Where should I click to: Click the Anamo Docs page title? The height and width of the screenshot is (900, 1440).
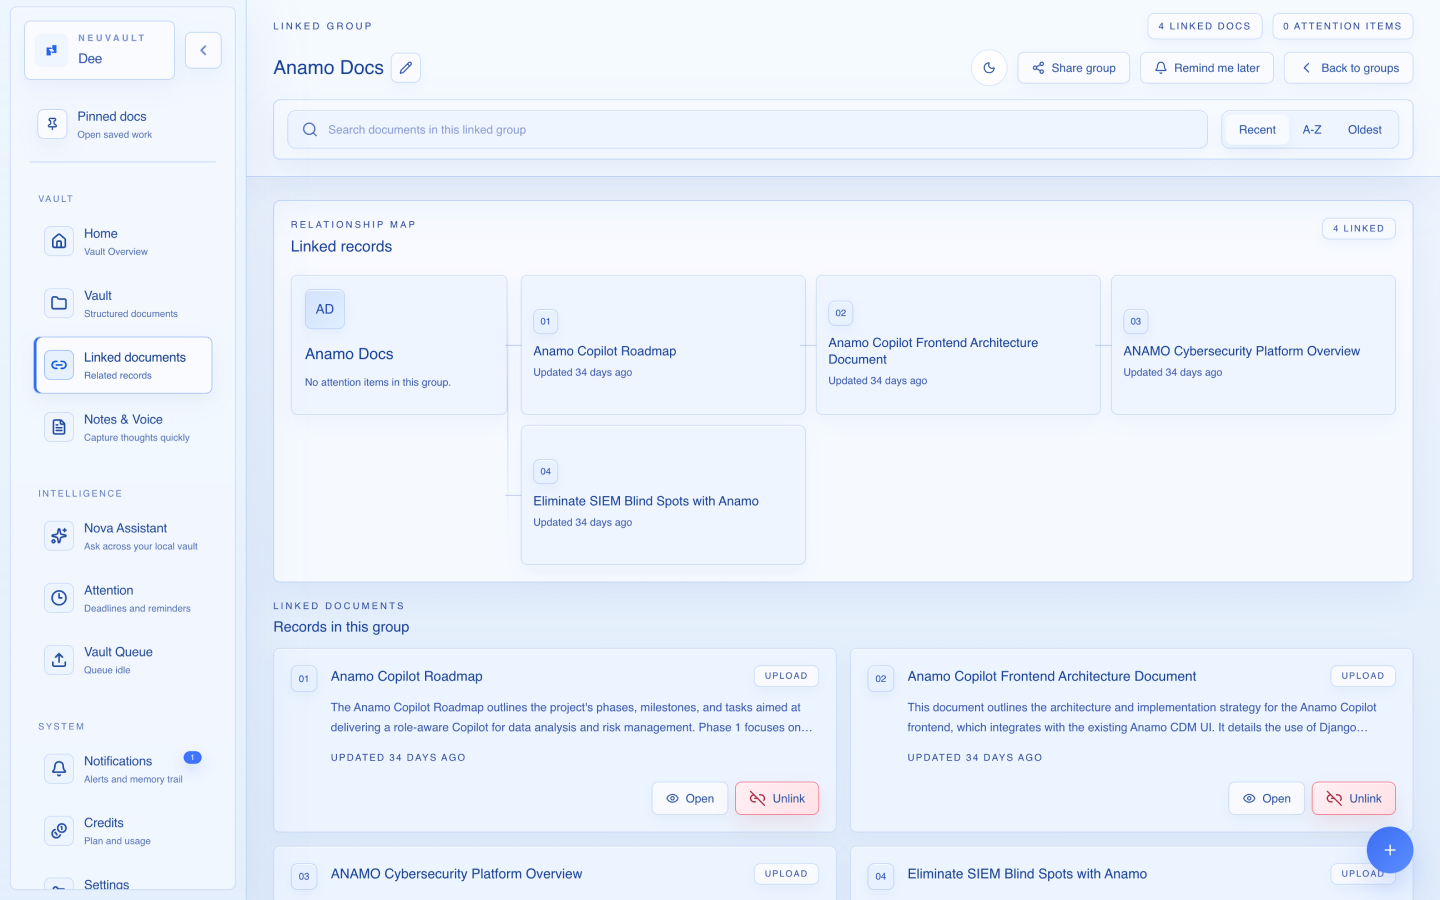[x=329, y=68]
